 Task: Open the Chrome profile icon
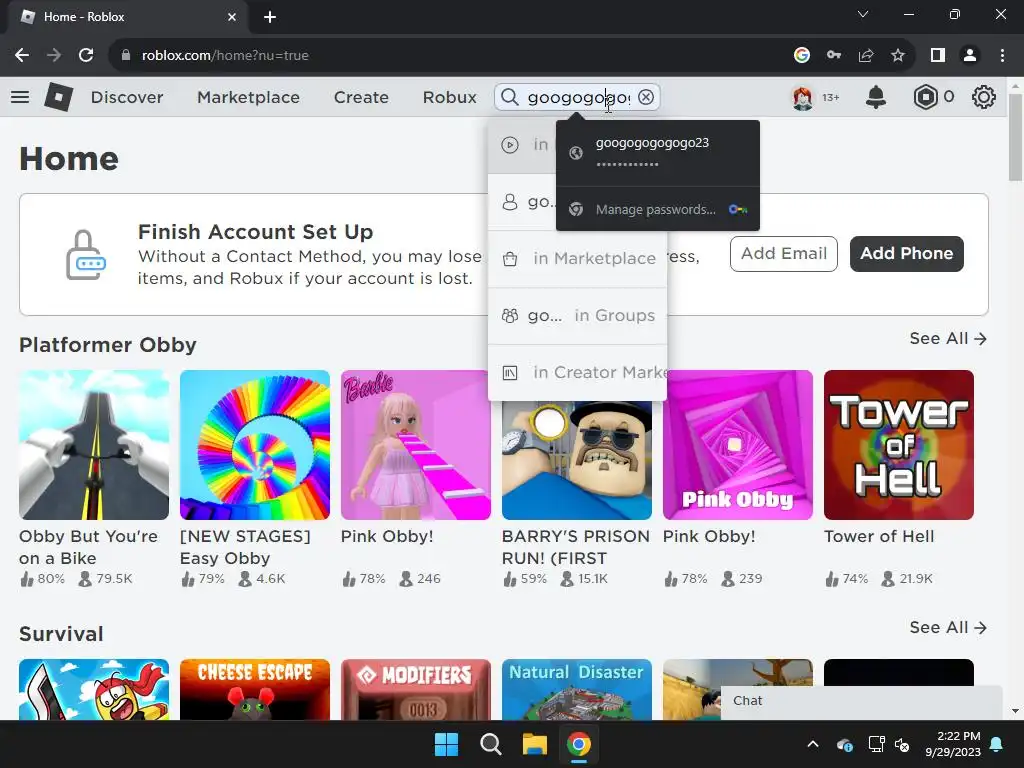pos(970,56)
